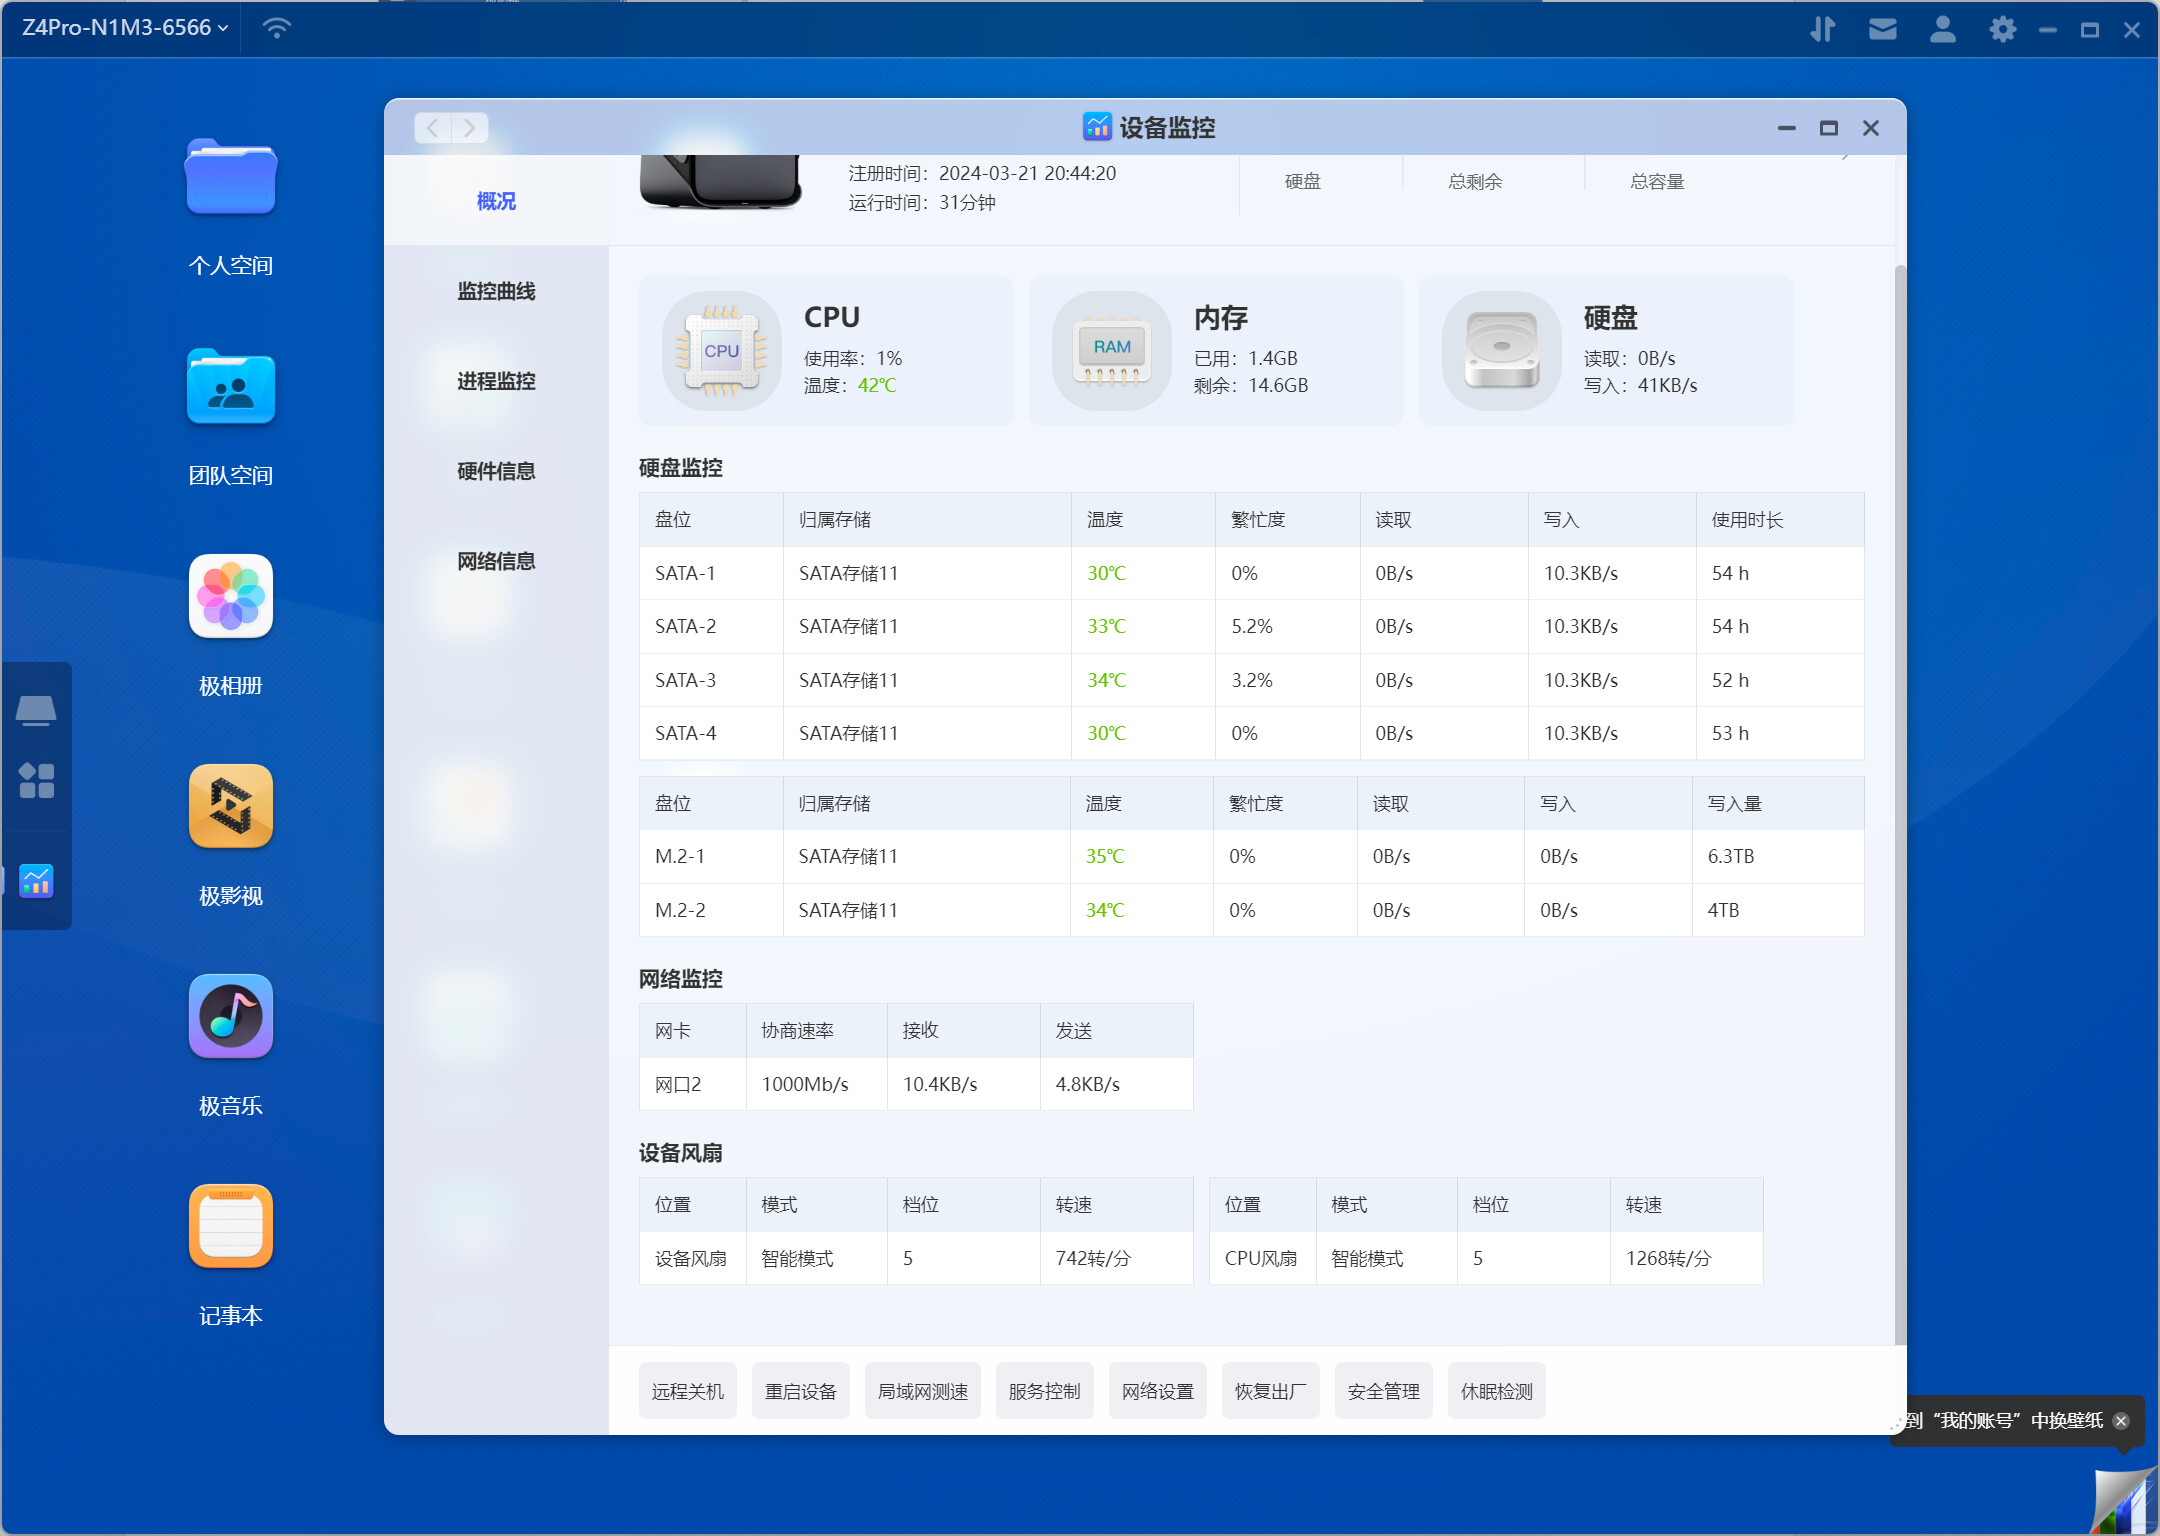Click the 局域网测速 button
This screenshot has height=1536, width=2160.
coord(922,1391)
